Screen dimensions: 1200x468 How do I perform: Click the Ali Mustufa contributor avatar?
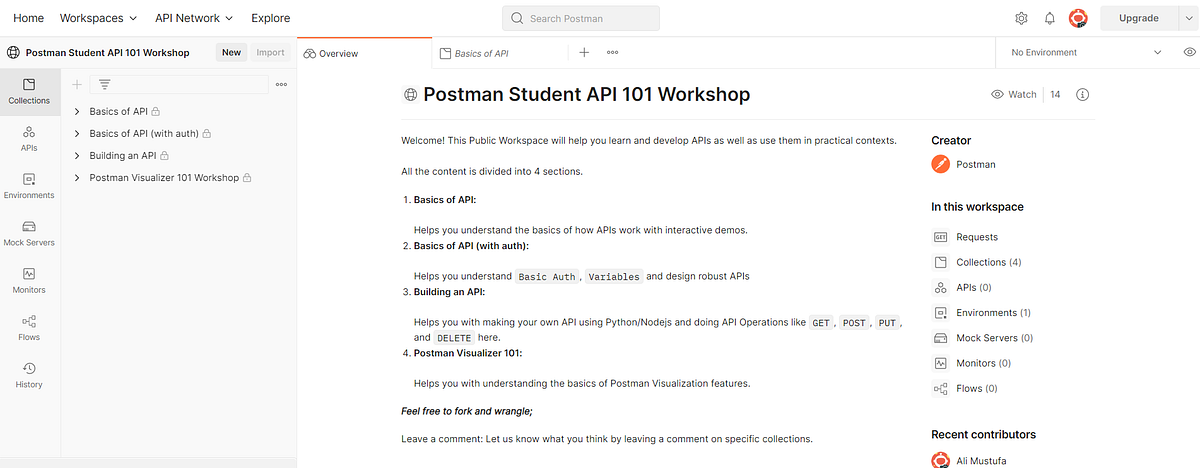940,459
